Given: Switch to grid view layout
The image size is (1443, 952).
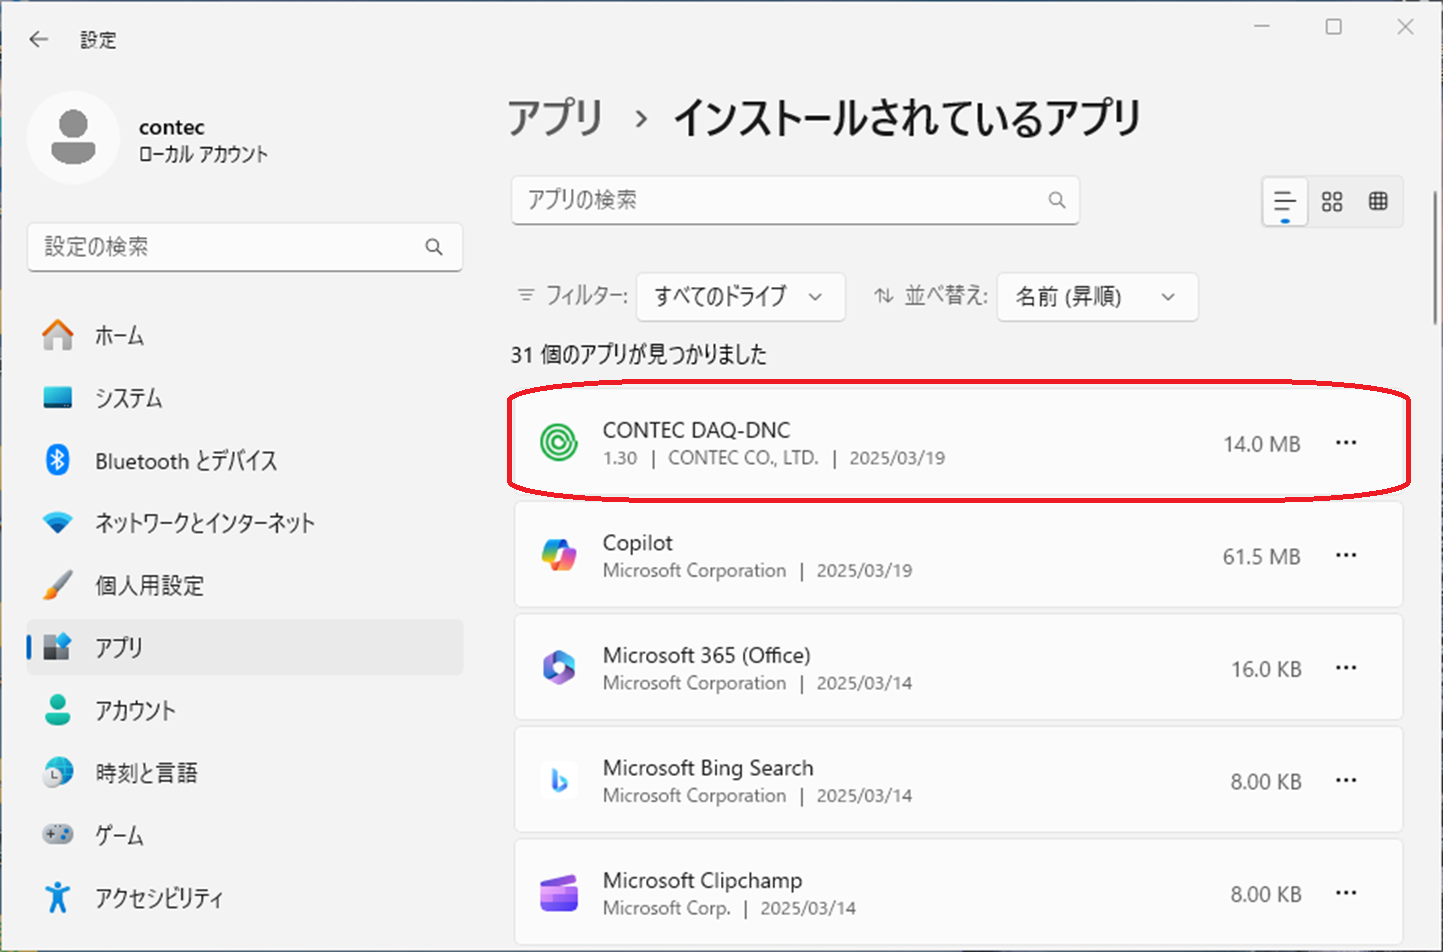Looking at the screenshot, I should 1332,201.
